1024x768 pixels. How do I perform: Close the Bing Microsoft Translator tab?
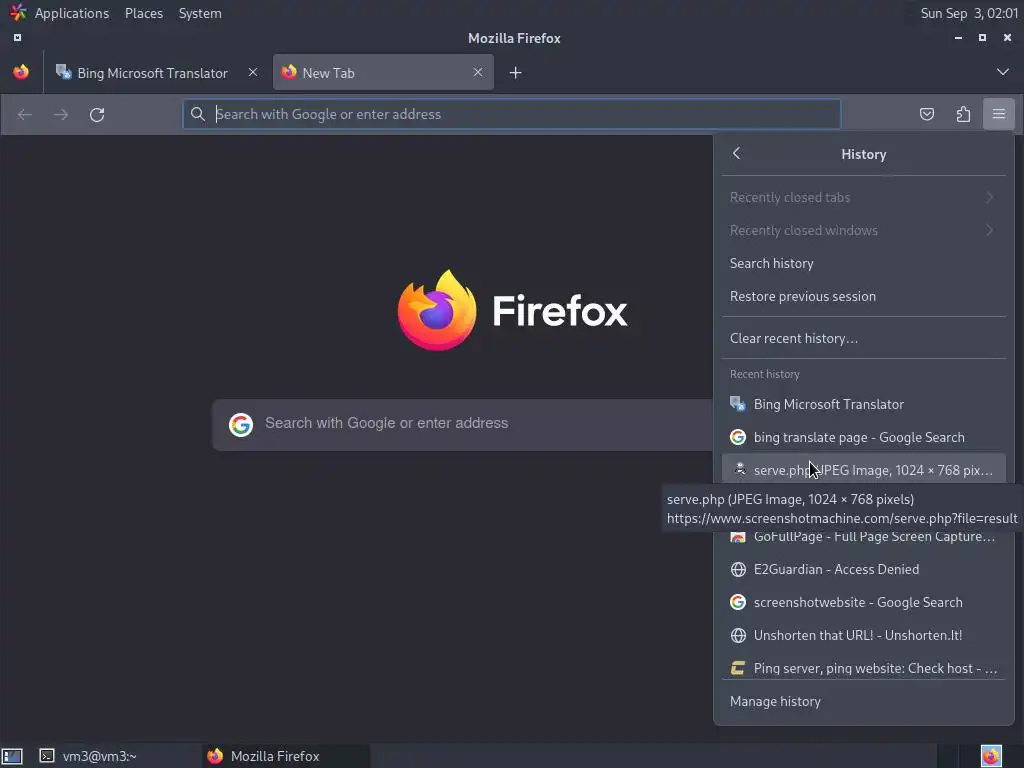(253, 72)
